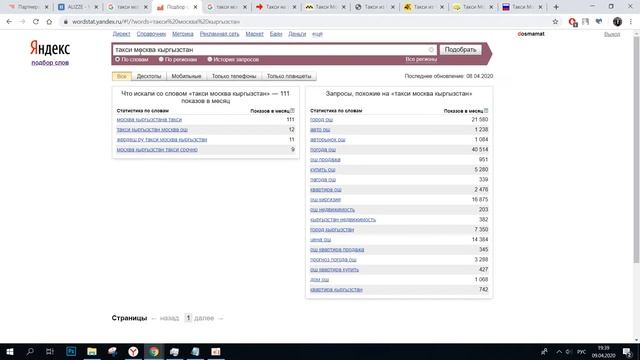
Task: Open the Chrome profile avatar
Action: click(x=617, y=22)
